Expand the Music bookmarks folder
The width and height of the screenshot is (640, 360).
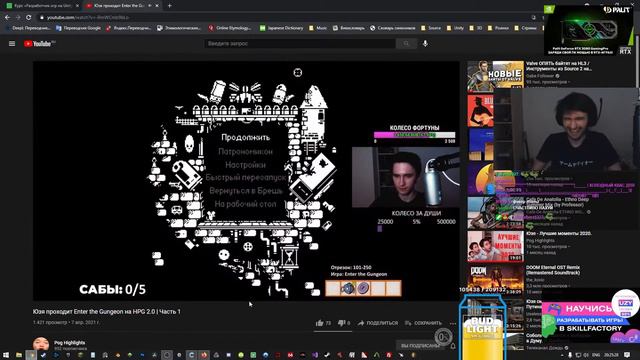click(x=318, y=28)
